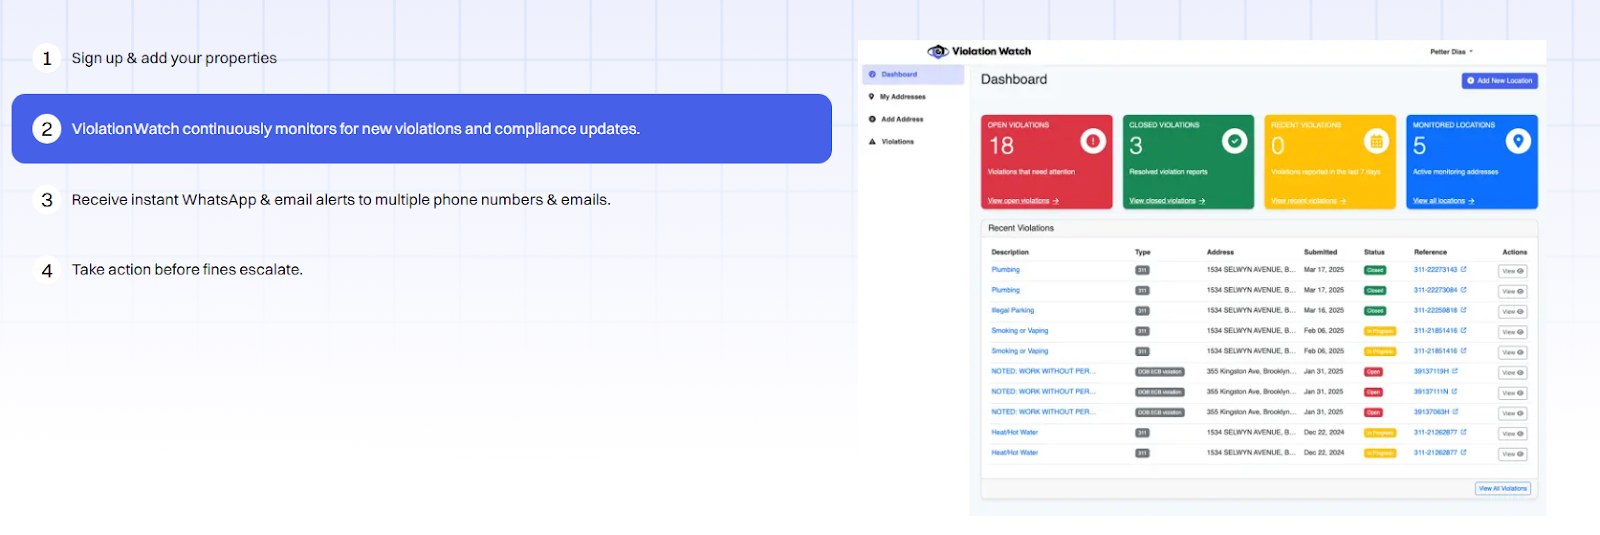The width and height of the screenshot is (1600, 535).
Task: Click the number 3 on Closed Violations card
Action: coord(1136,146)
